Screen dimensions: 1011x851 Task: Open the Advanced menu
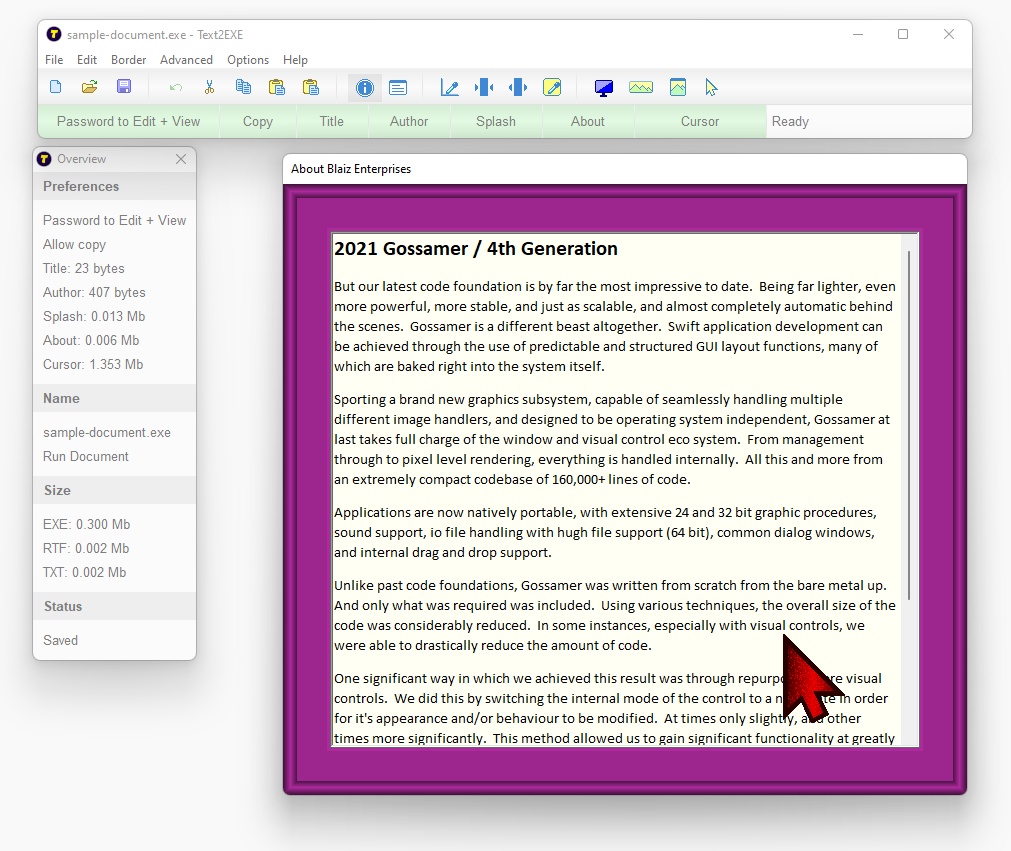click(186, 60)
